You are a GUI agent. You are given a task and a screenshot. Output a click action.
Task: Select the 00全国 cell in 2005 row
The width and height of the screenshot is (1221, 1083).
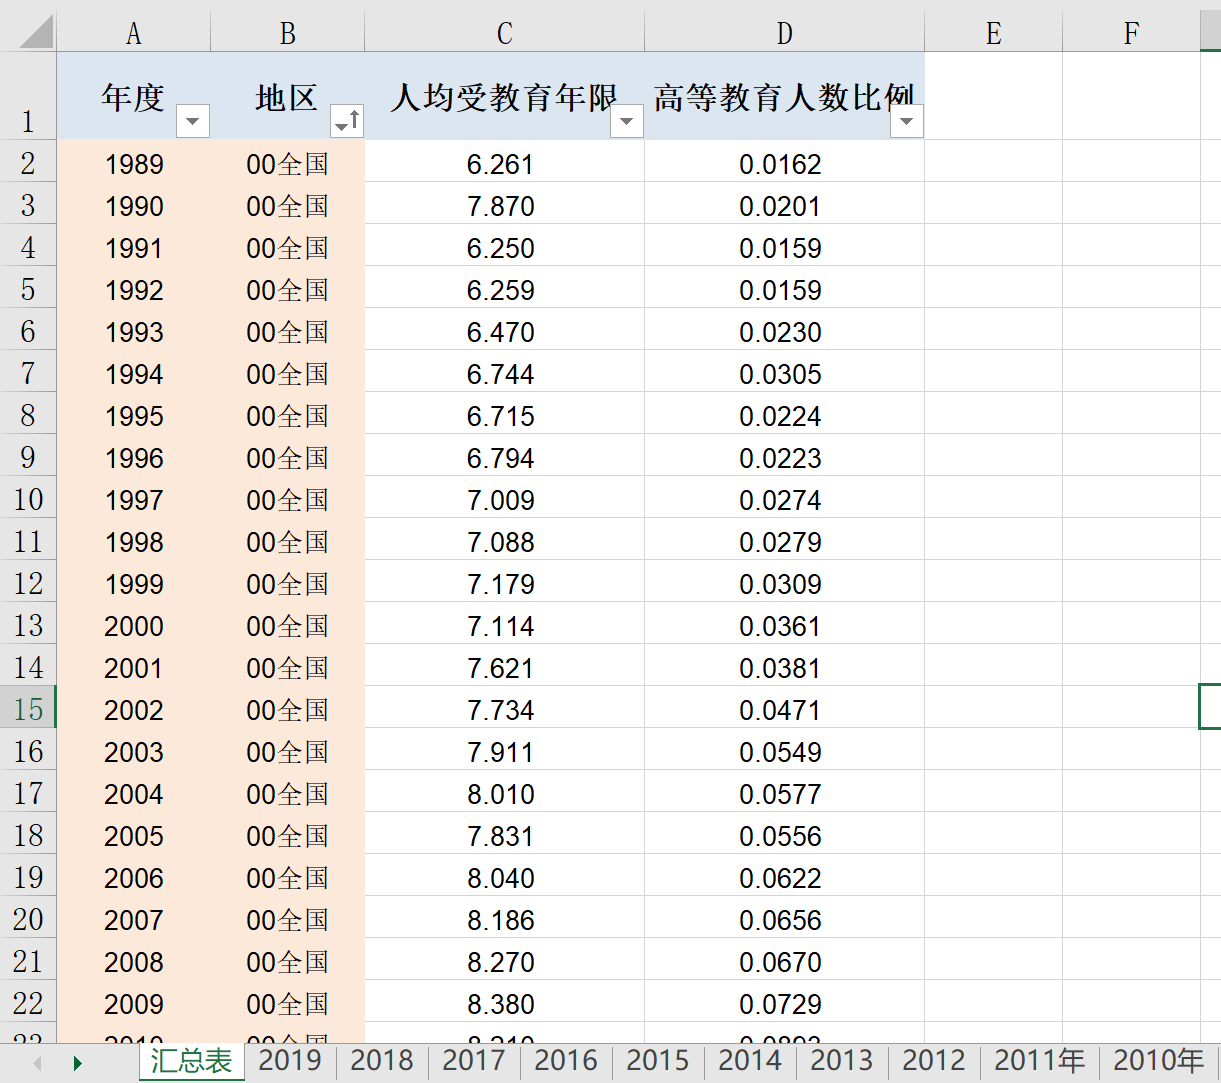[x=288, y=835]
